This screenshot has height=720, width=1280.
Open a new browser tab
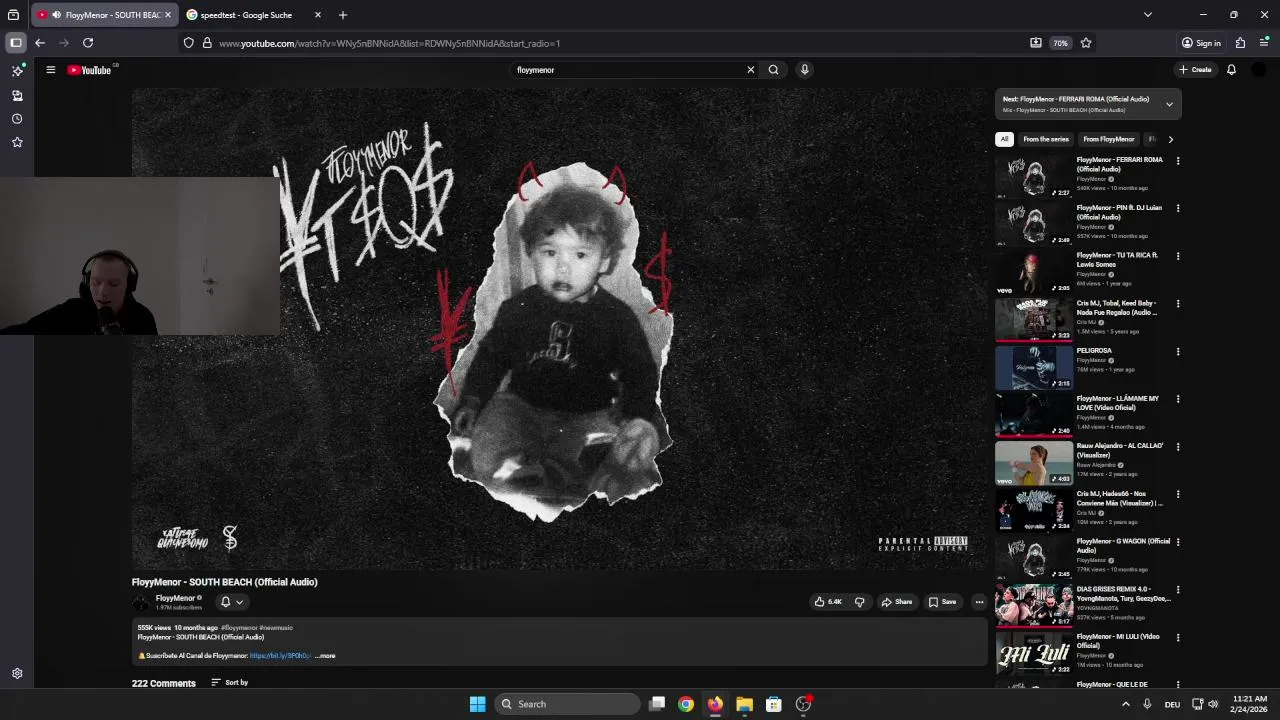pos(343,15)
